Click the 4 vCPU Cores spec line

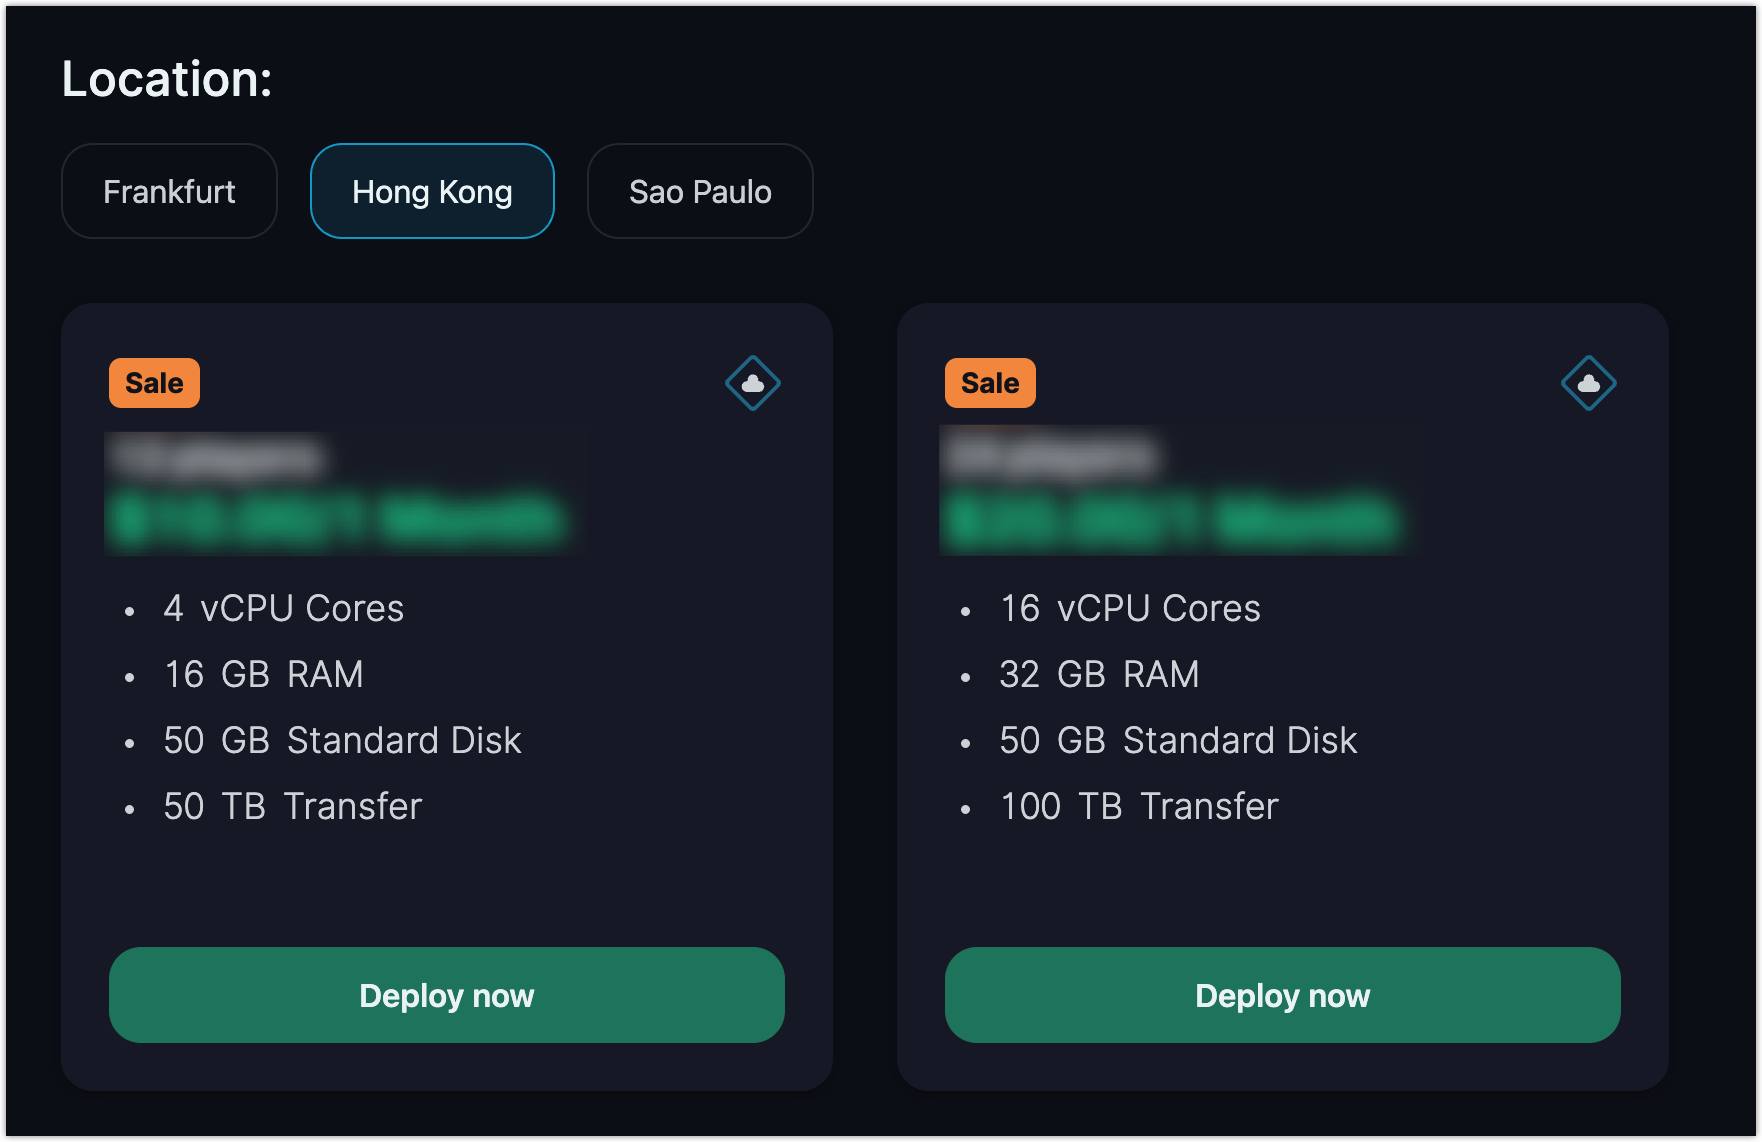click(284, 608)
